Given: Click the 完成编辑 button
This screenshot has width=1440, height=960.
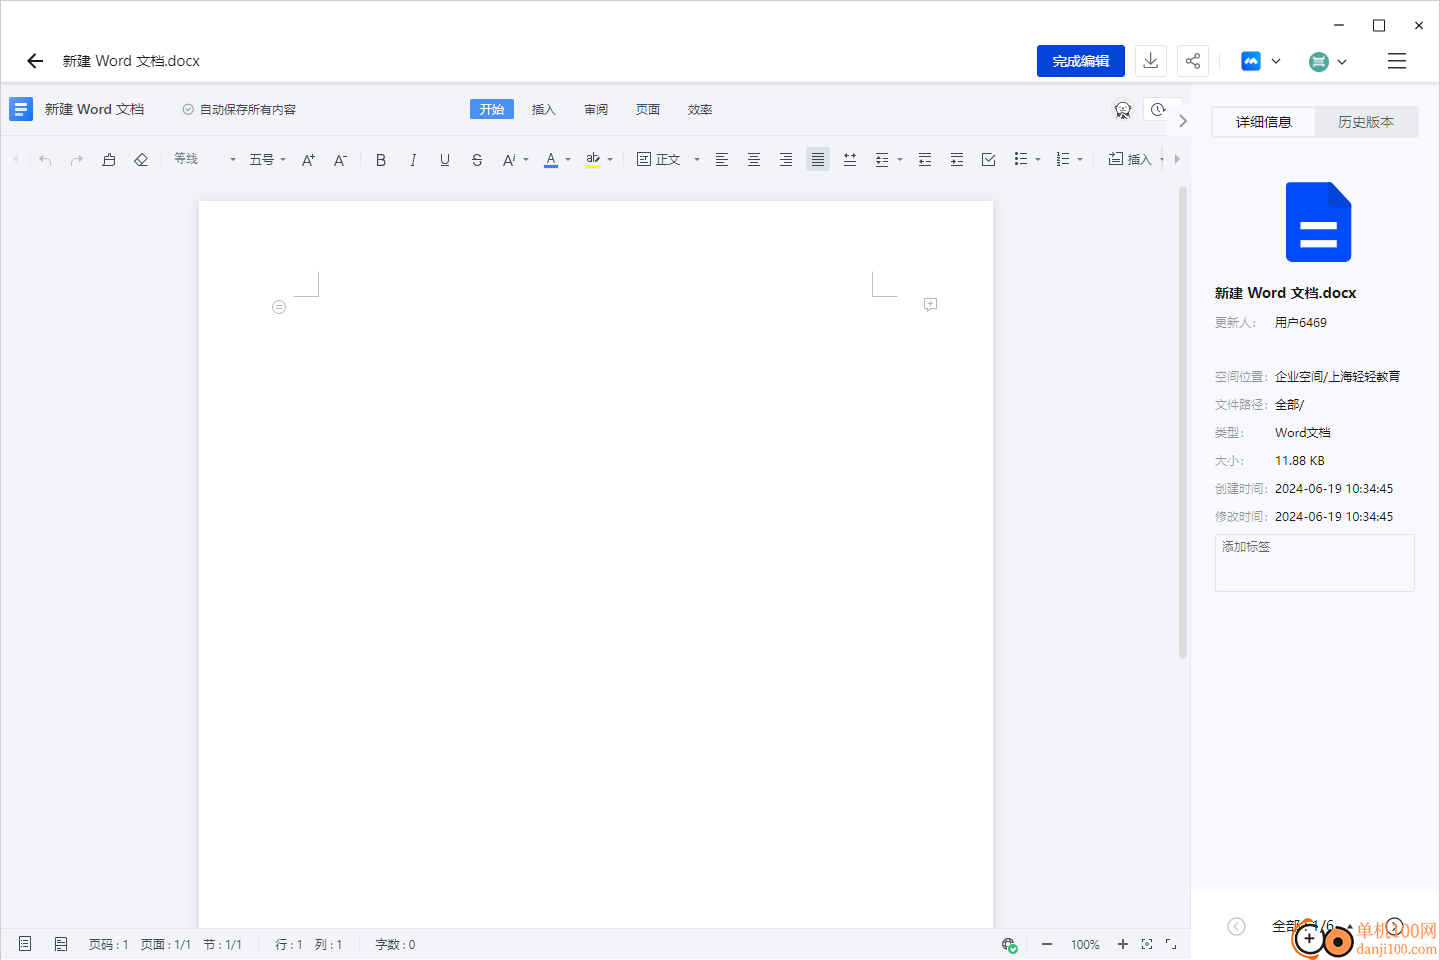Looking at the screenshot, I should point(1081,61).
